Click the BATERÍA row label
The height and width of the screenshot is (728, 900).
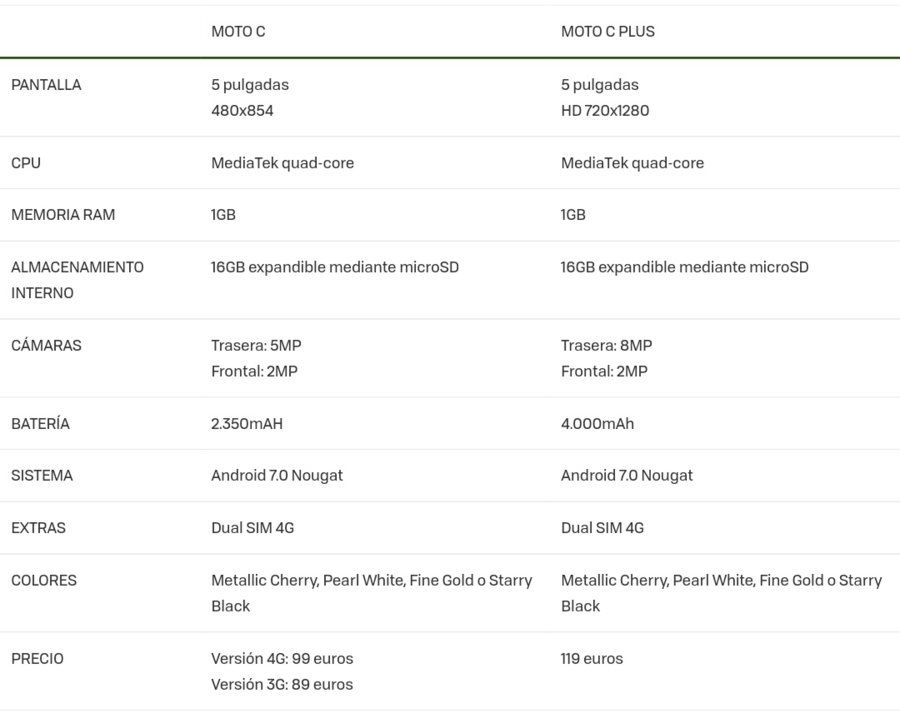[40, 424]
